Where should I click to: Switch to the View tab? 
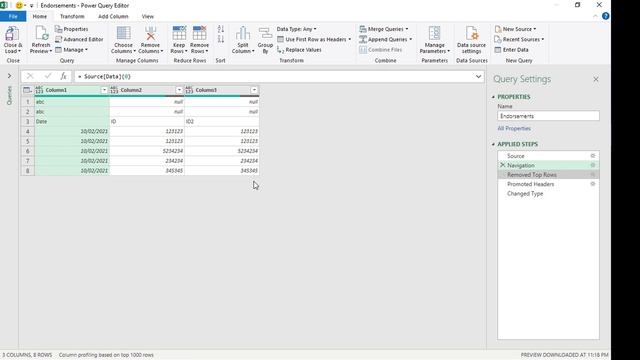pos(148,16)
